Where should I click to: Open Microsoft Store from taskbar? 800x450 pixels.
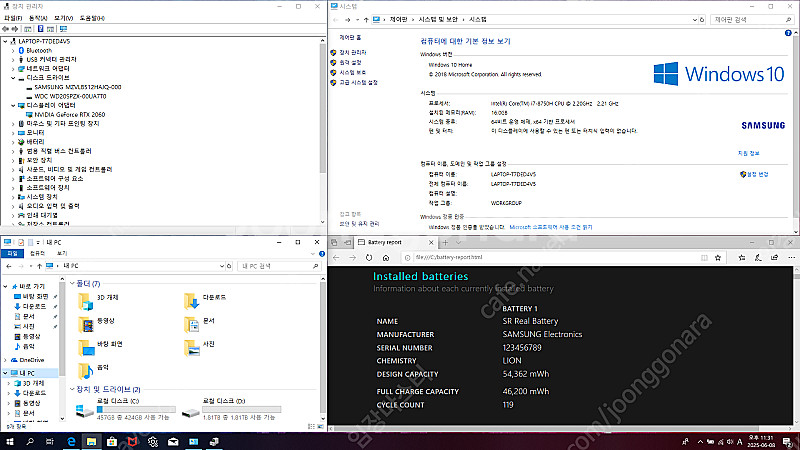pyautogui.click(x=112, y=441)
